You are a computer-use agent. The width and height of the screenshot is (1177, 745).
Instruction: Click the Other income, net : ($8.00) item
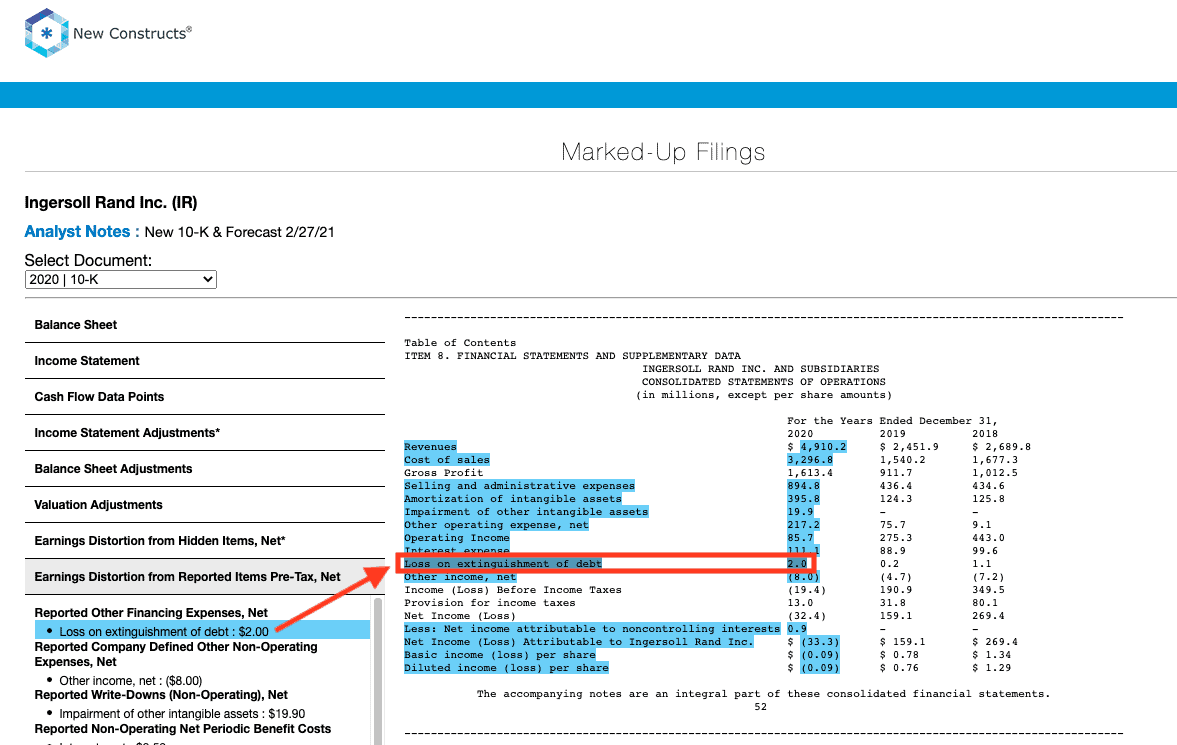pyautogui.click(x=131, y=680)
